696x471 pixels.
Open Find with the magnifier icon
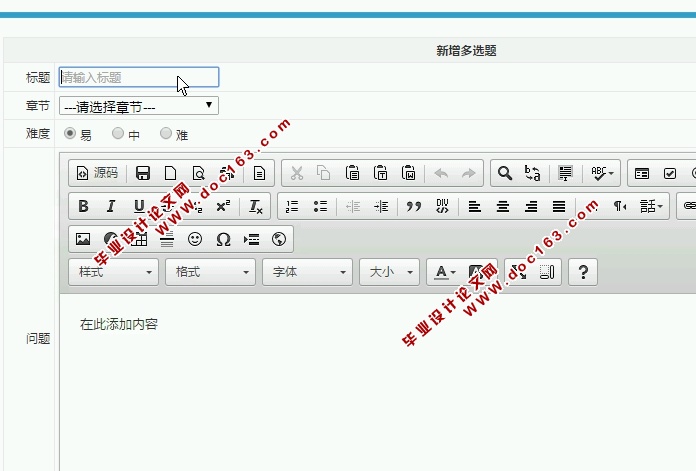tap(505, 173)
